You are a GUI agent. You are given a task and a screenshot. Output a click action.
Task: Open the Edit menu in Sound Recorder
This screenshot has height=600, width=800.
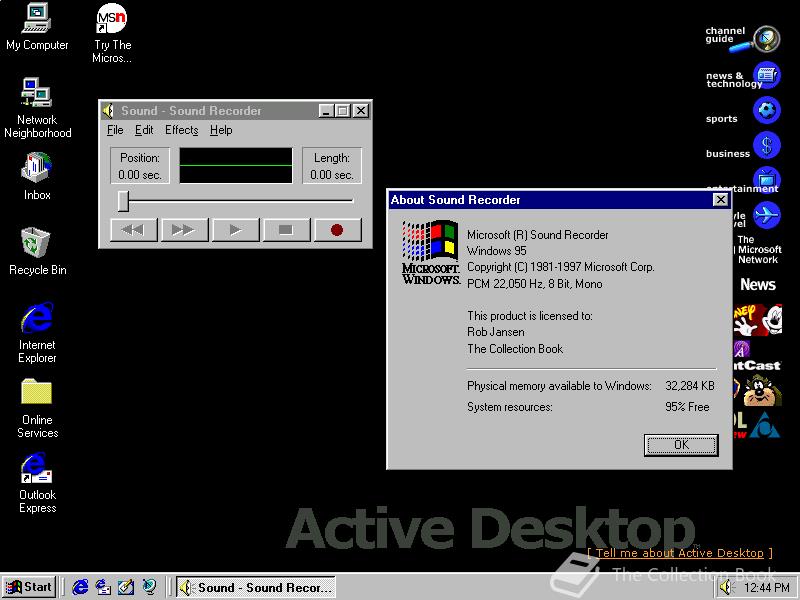(144, 130)
